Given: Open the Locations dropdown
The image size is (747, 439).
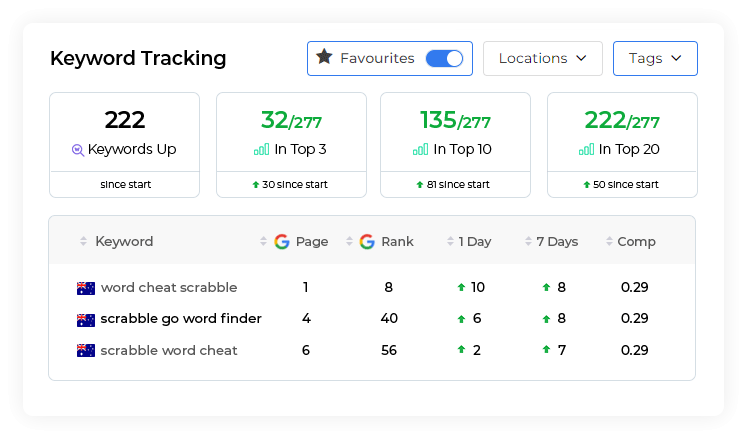Looking at the screenshot, I should pyautogui.click(x=543, y=58).
